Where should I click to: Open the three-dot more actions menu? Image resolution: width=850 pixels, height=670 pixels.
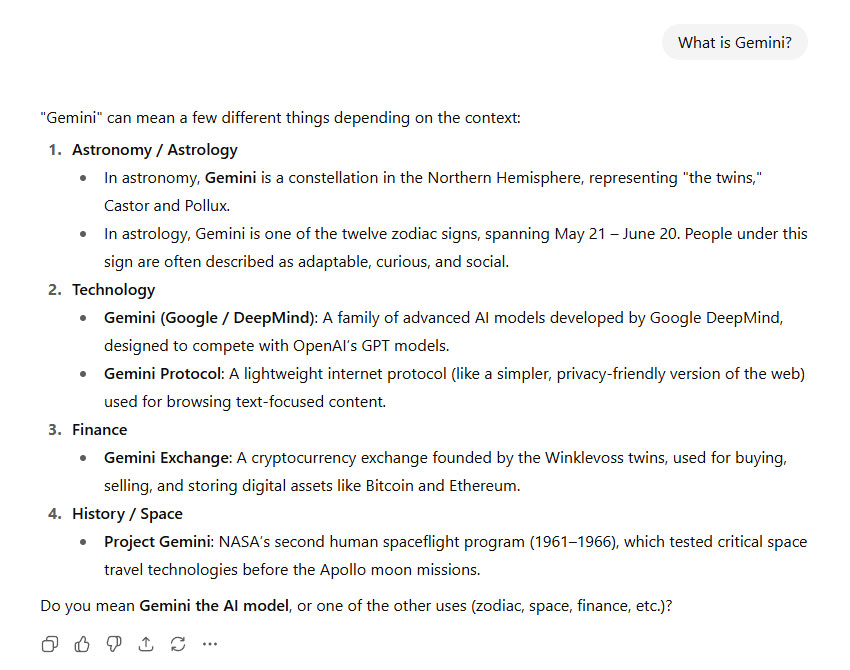[210, 644]
